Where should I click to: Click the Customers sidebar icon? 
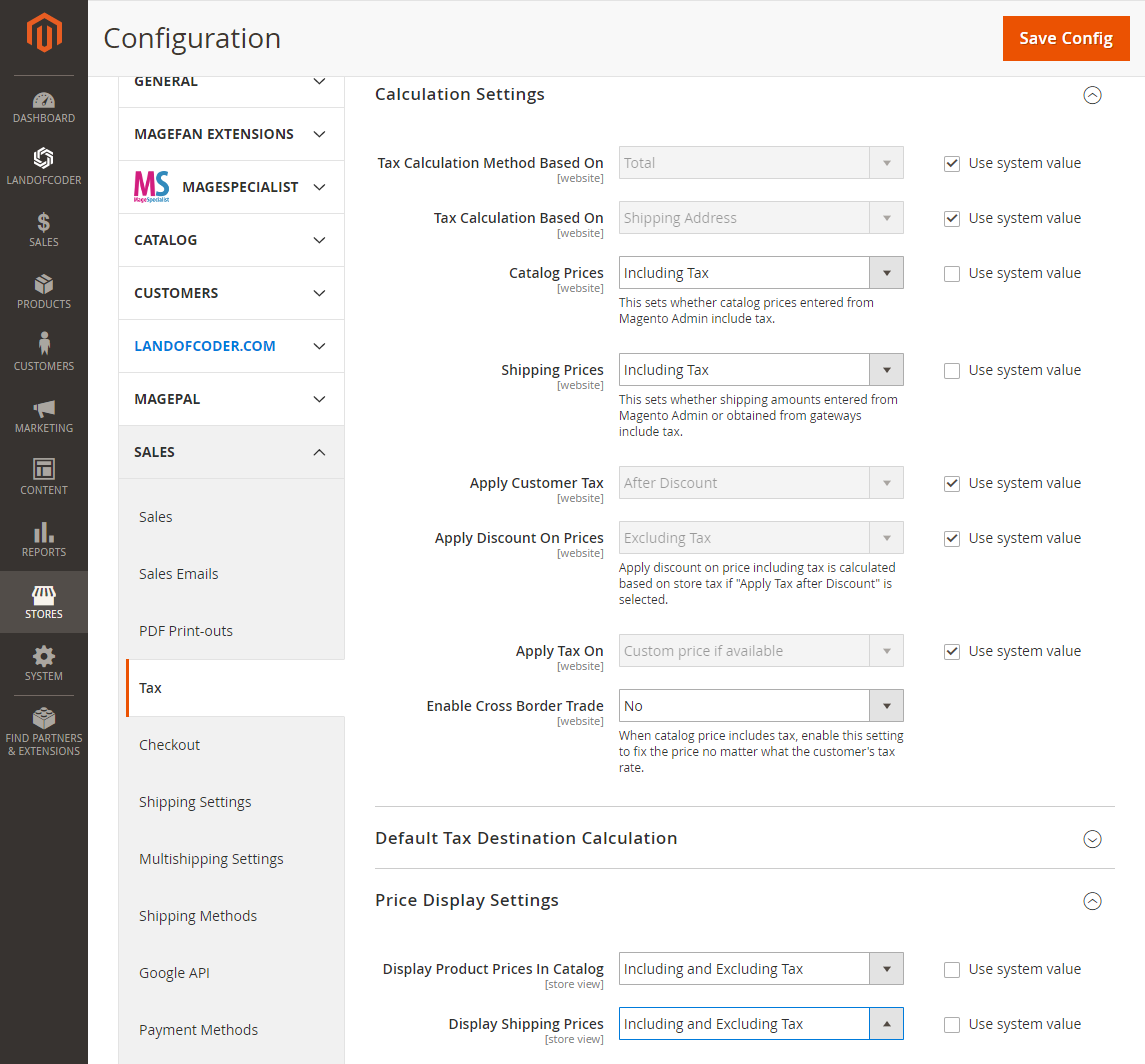43,352
